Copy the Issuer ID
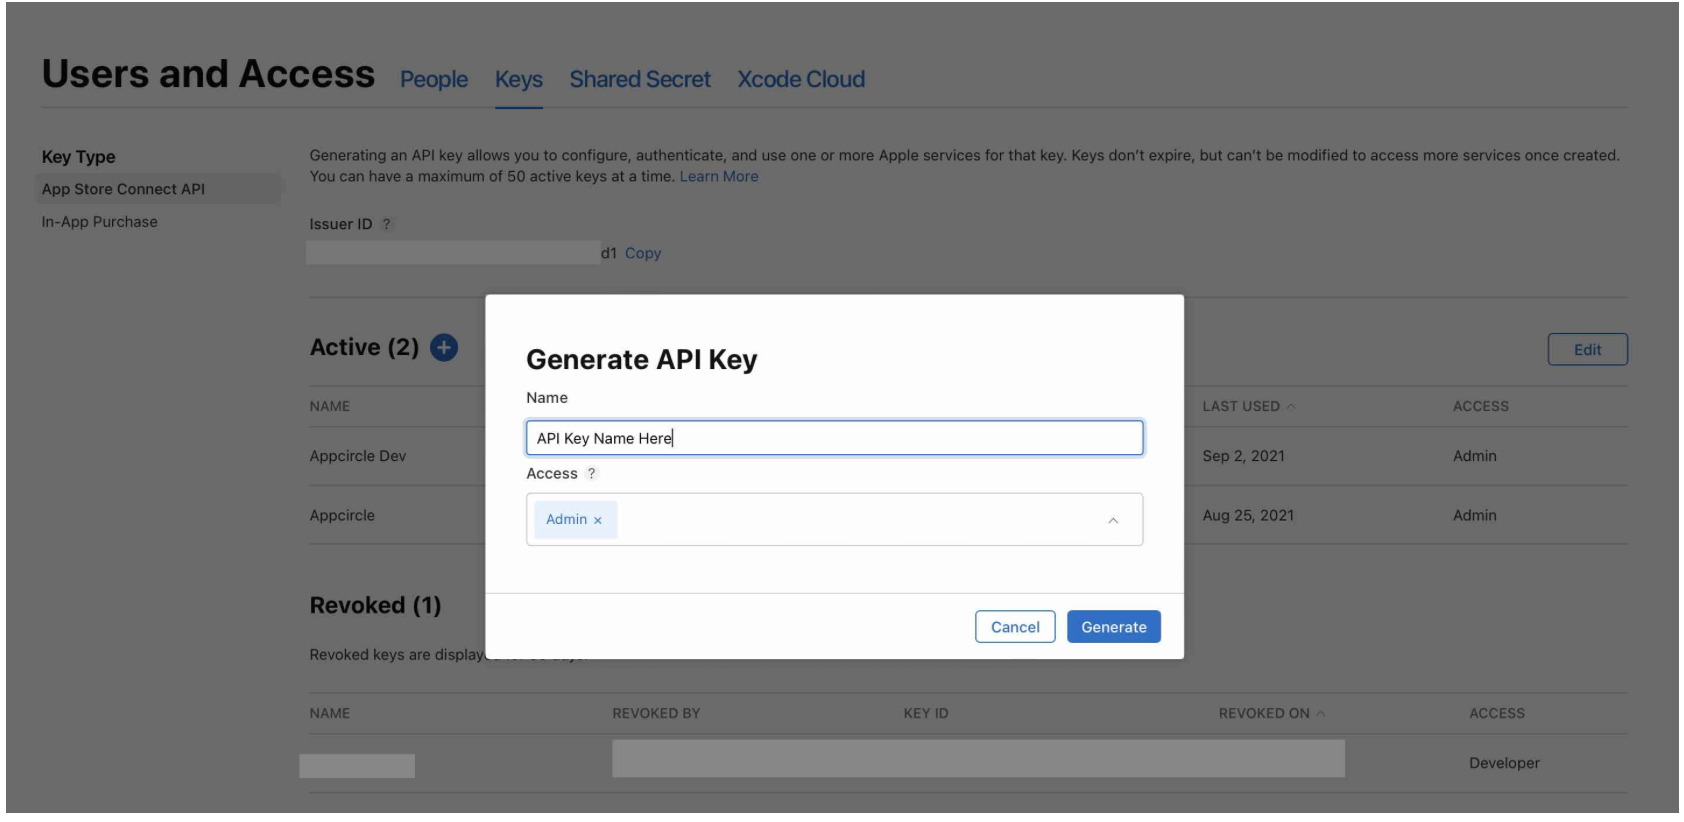This screenshot has width=1684, height=822. click(643, 253)
